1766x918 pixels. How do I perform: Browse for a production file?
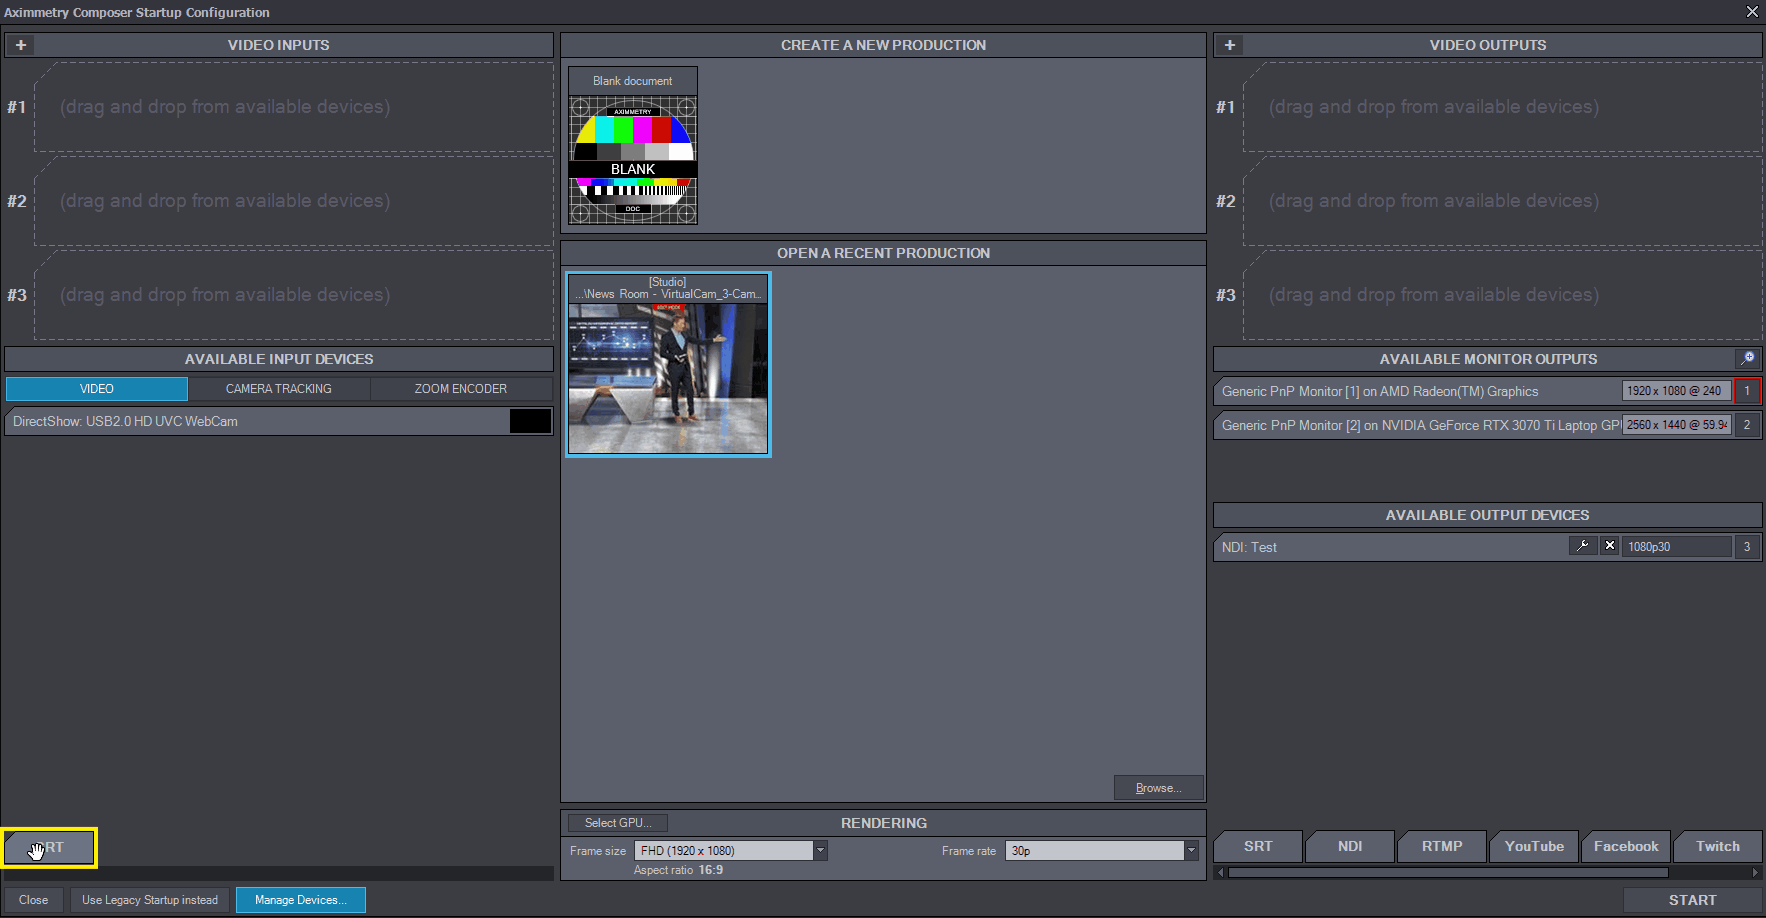tap(1158, 788)
